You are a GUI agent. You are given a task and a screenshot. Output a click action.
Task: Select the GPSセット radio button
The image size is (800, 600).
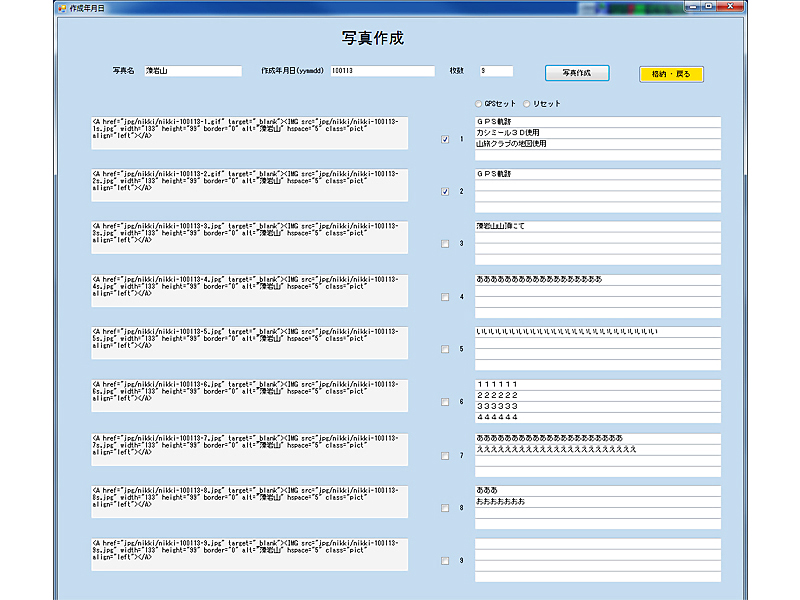point(478,104)
